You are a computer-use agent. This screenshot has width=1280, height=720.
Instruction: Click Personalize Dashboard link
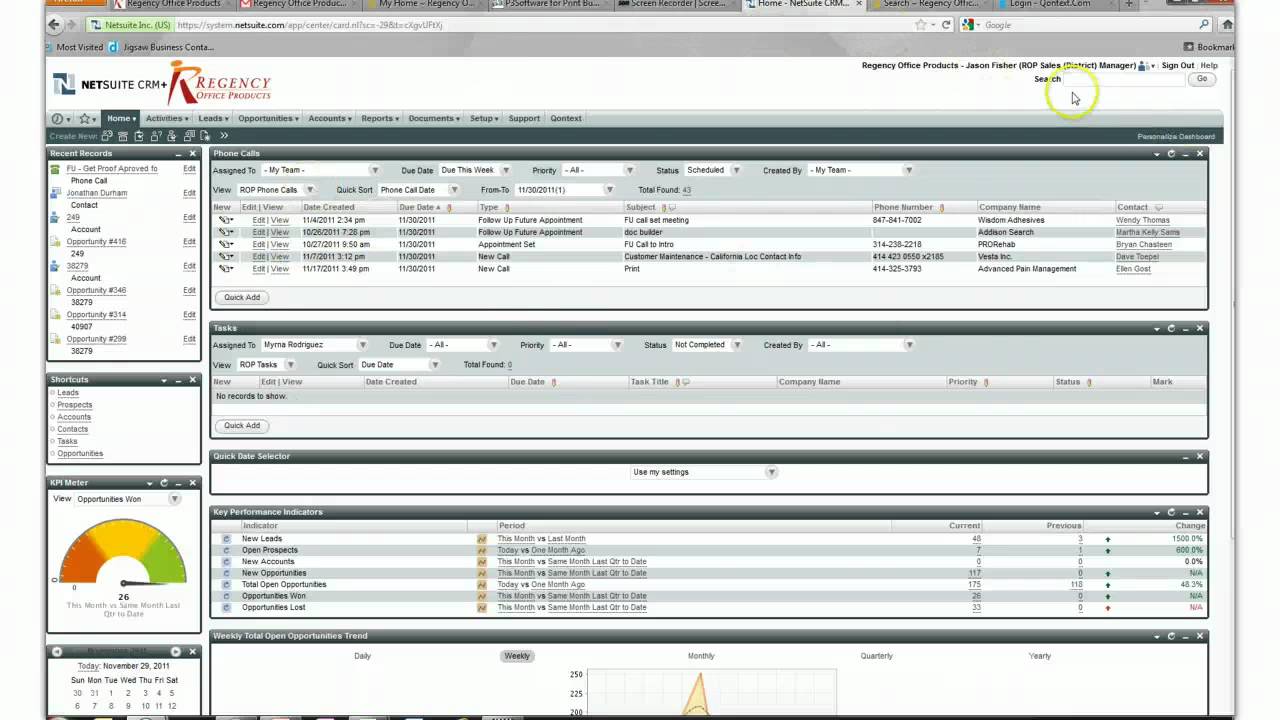tap(1176, 137)
